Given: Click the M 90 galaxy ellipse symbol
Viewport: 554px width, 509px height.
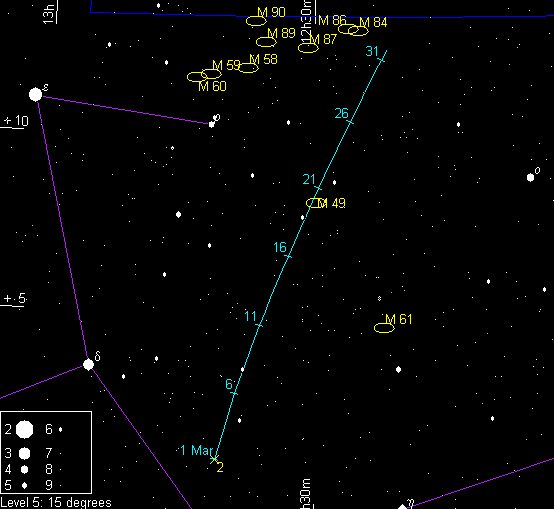Looking at the screenshot, I should point(257,21).
